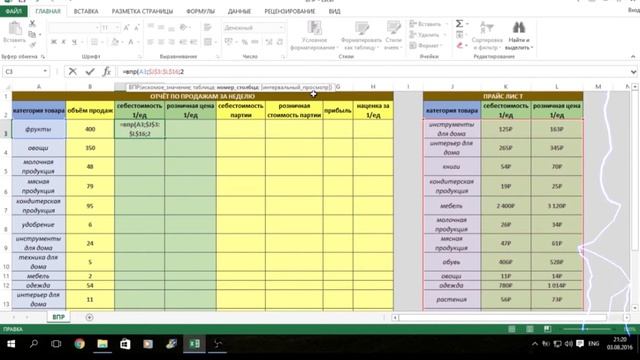Open Conditional Formatting (Условное форматирование) dropdown
640x360 pixels.
click(x=314, y=35)
